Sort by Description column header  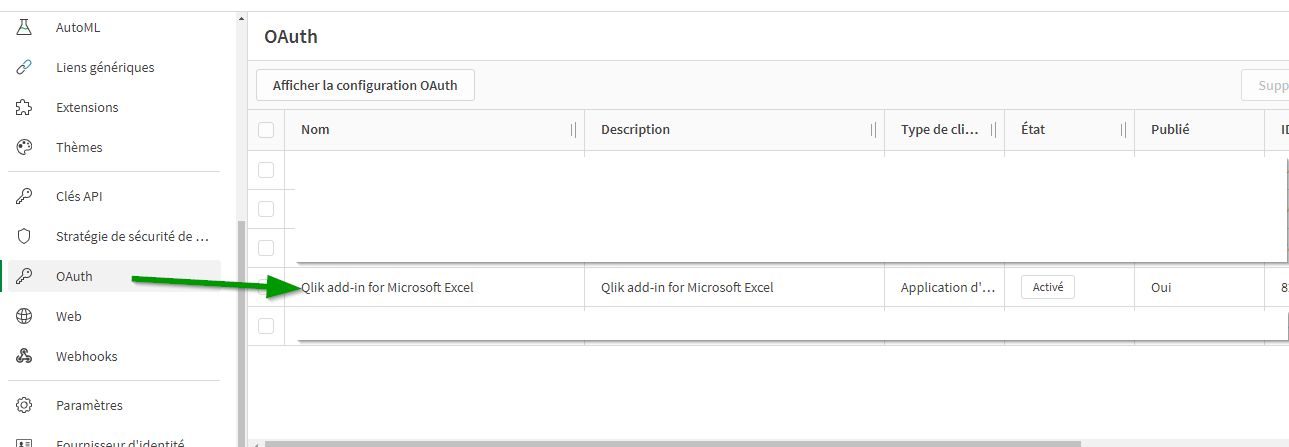click(x=635, y=130)
